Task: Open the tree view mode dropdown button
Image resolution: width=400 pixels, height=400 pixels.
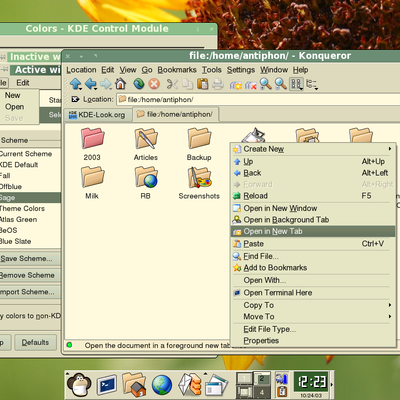Action: pyautogui.click(x=311, y=84)
